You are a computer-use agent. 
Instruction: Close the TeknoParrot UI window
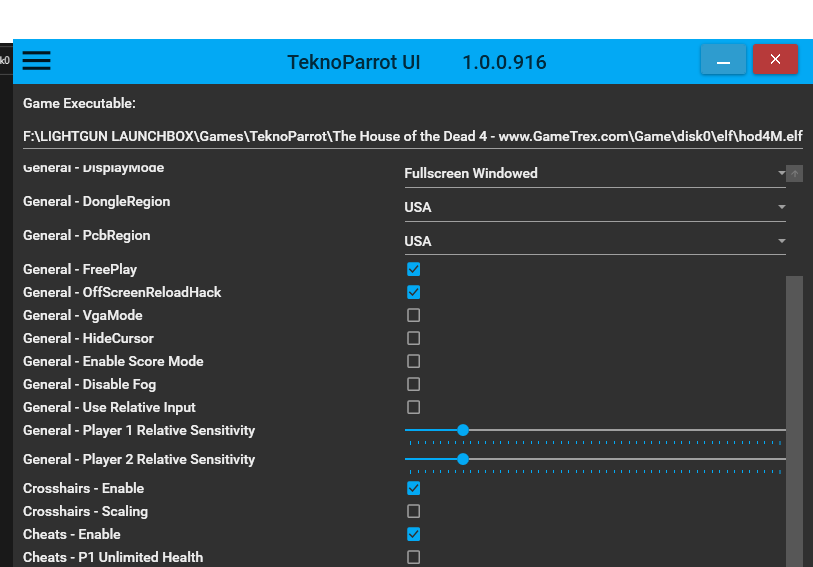click(x=775, y=61)
